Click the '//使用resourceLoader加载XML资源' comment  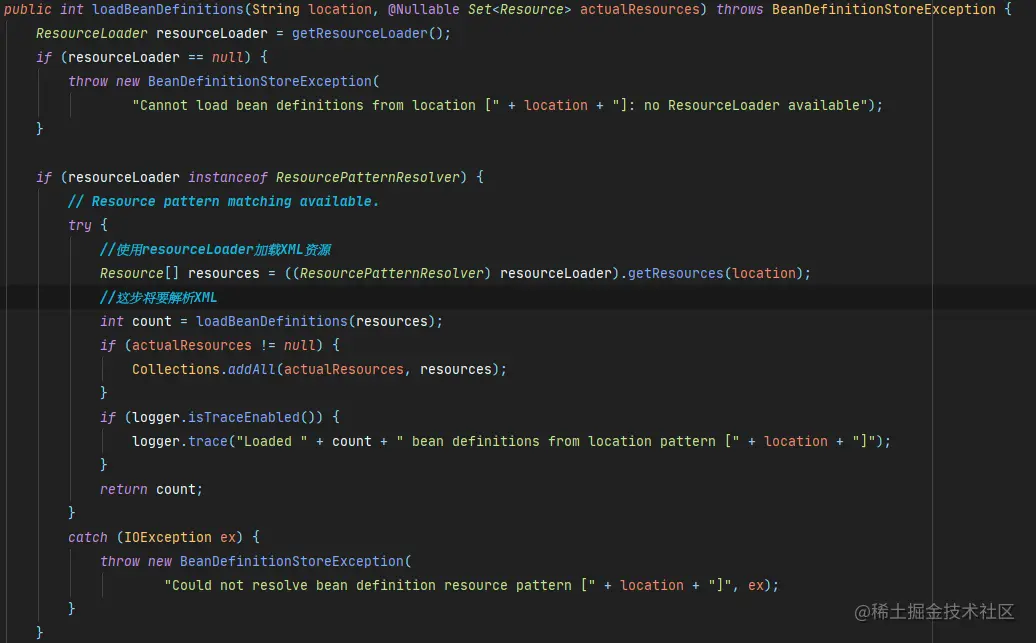click(x=215, y=249)
